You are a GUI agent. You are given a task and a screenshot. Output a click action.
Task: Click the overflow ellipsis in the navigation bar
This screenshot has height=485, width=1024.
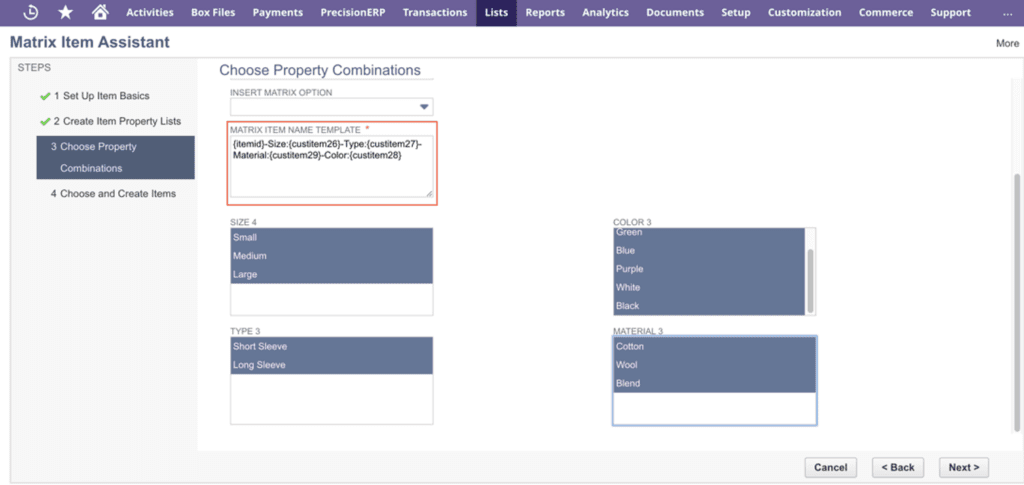point(1006,13)
